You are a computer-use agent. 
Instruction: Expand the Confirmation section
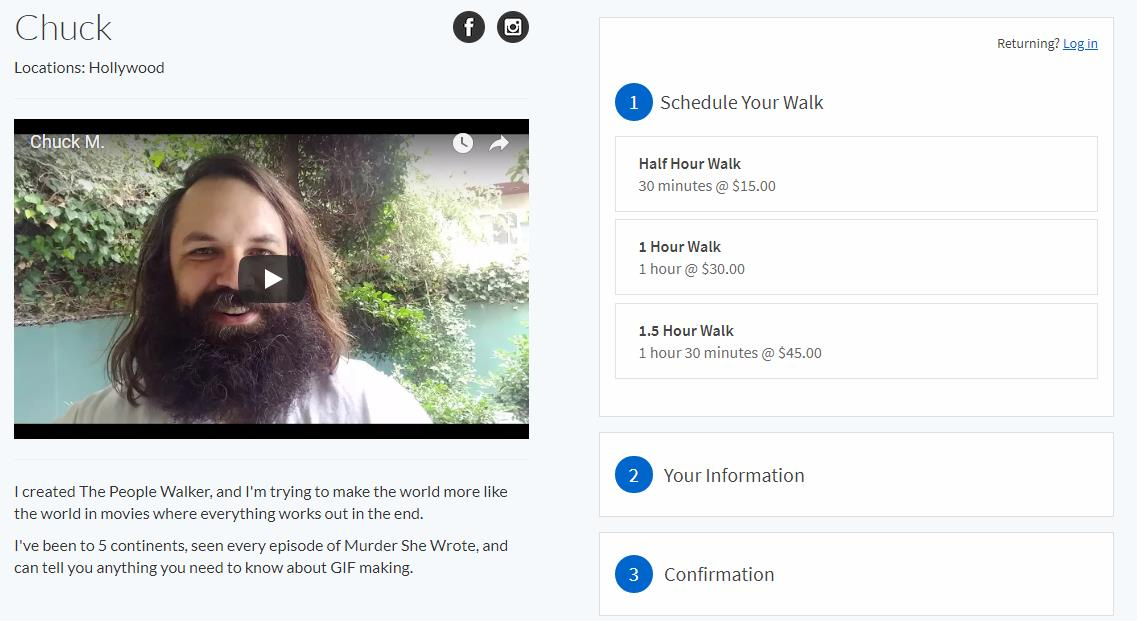coord(719,574)
